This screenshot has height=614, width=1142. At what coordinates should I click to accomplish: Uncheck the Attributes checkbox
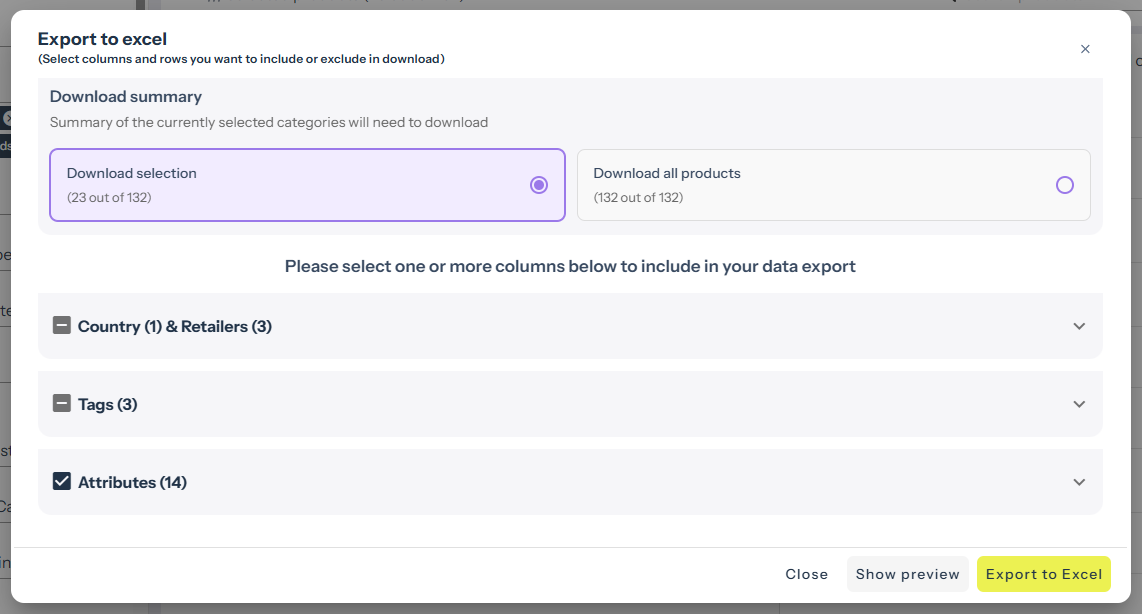[62, 482]
